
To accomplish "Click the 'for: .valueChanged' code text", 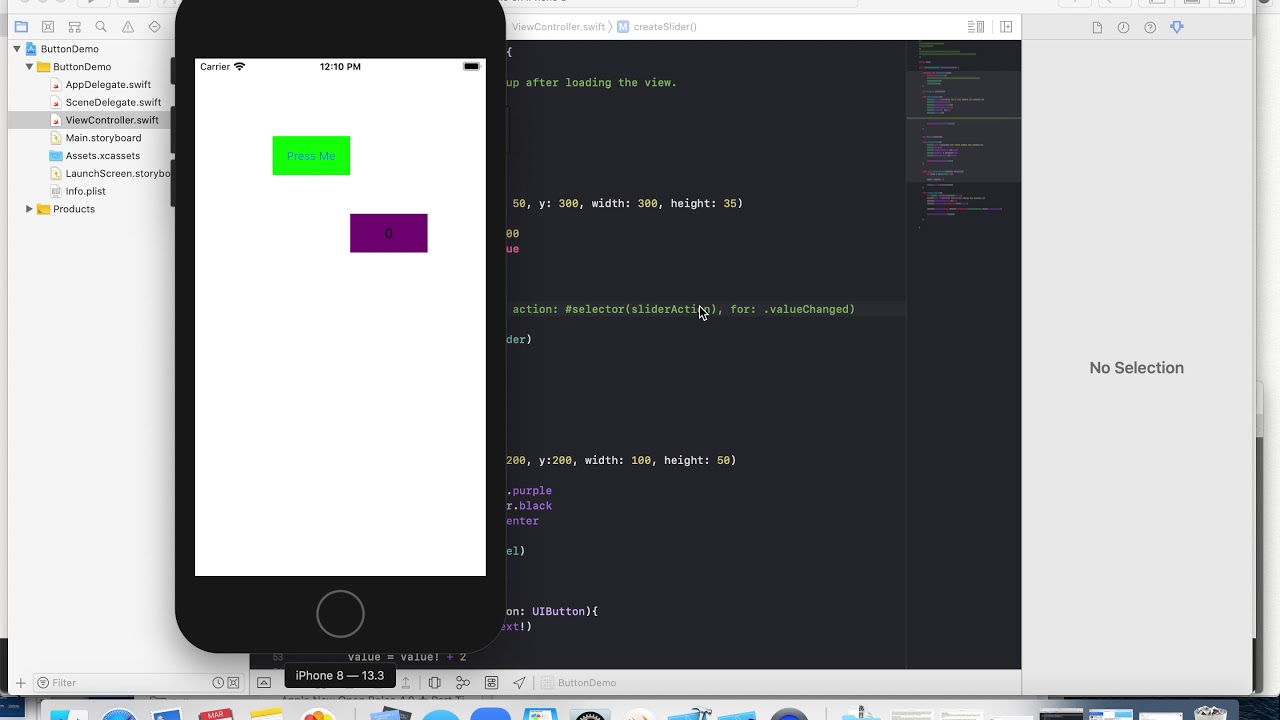I will click(792, 310).
